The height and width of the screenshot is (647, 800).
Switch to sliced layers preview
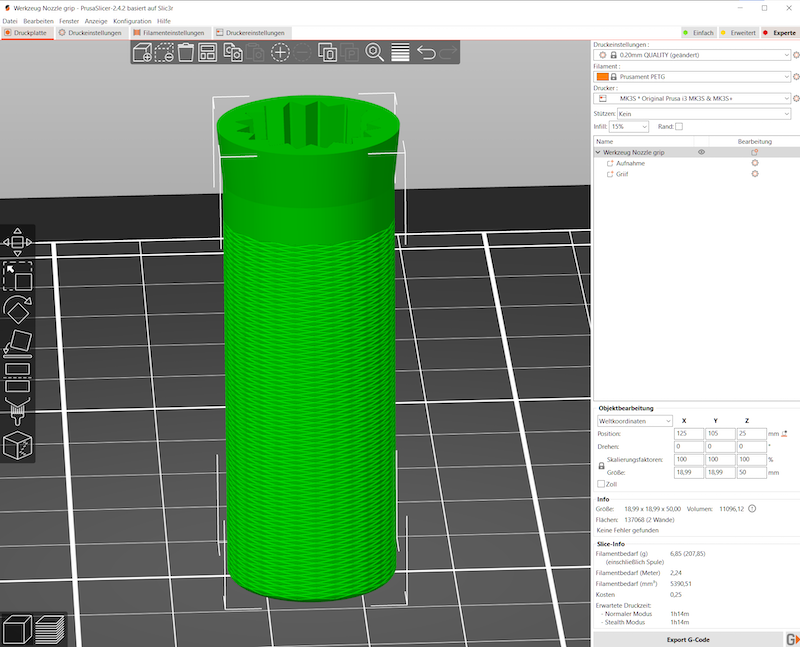pos(49,630)
